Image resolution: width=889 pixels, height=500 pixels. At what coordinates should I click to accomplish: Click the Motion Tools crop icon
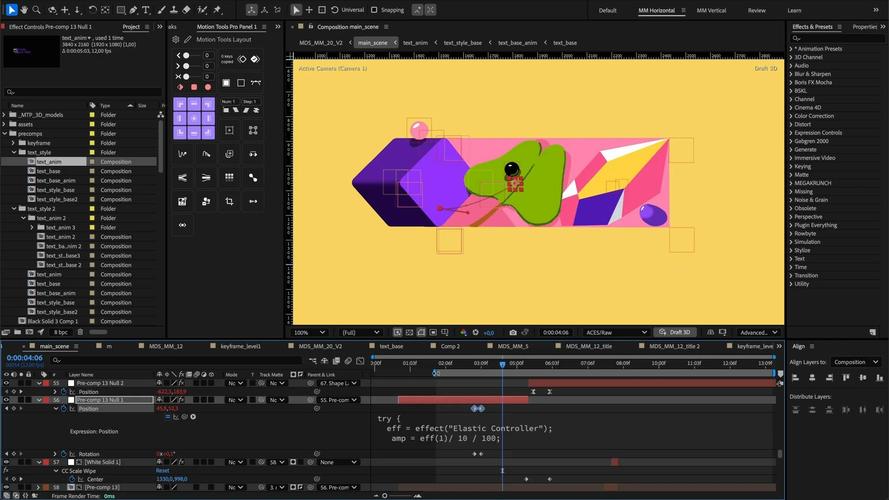click(229, 201)
